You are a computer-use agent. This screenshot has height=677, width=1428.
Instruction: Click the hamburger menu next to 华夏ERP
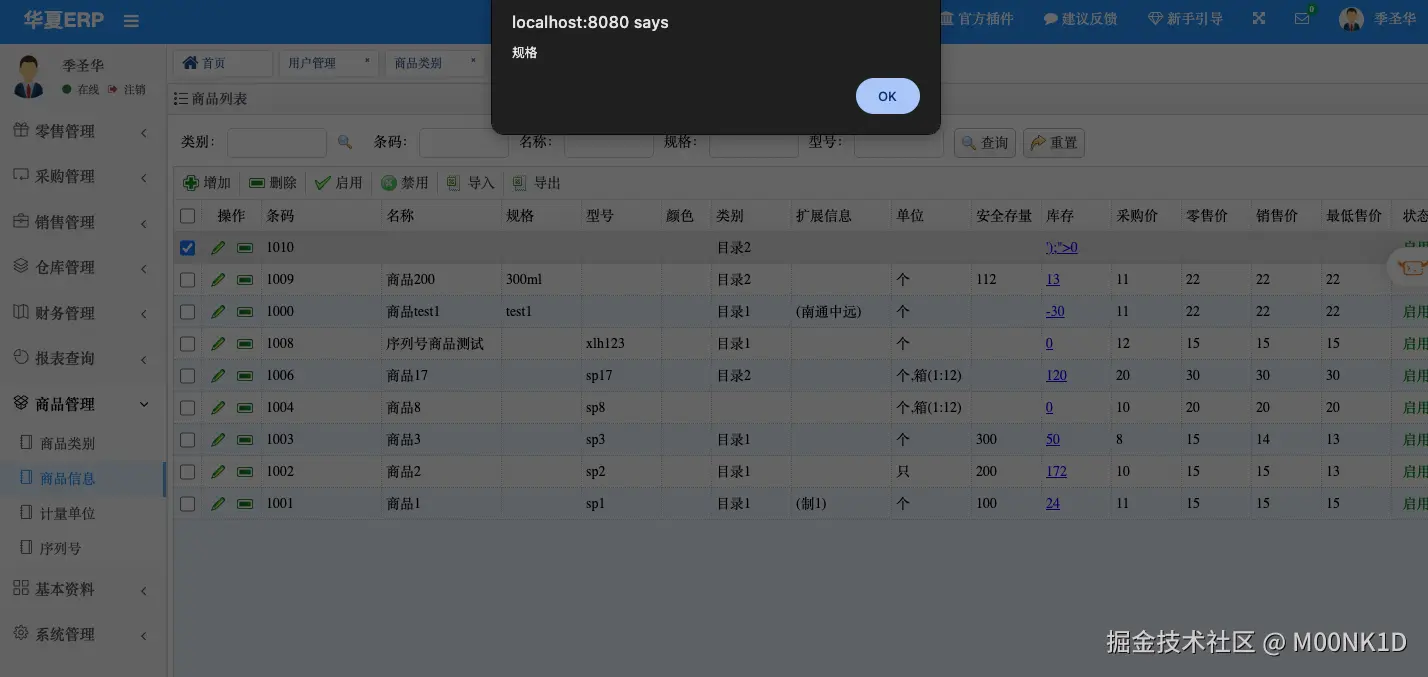[131, 20]
